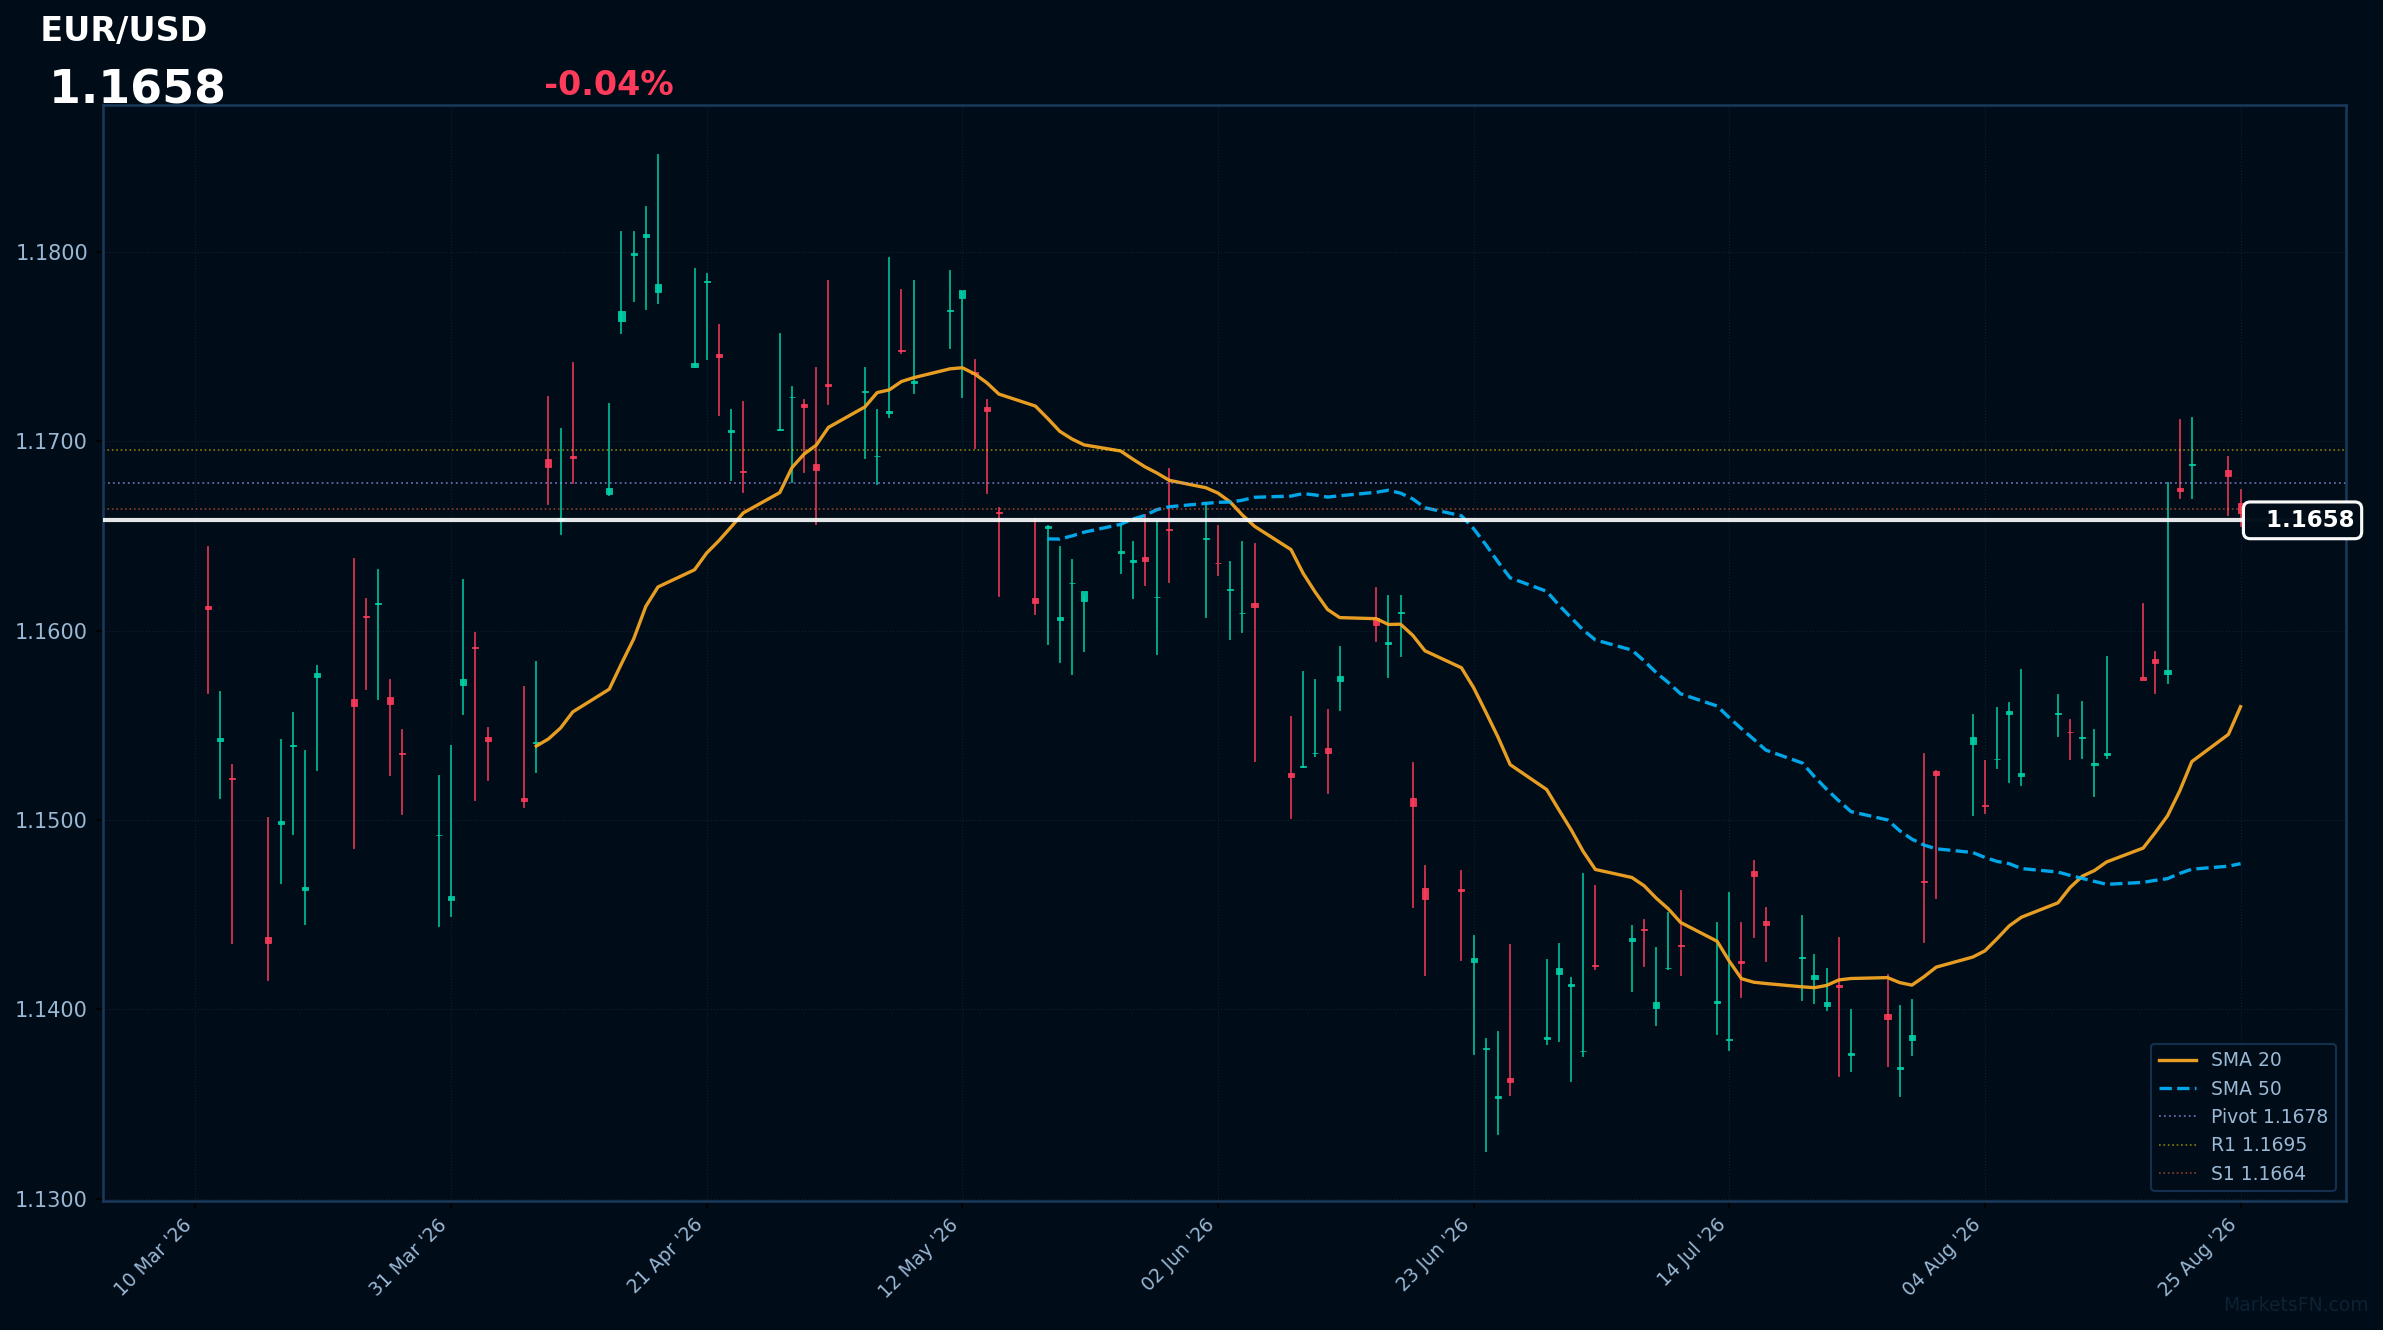This screenshot has width=2383, height=1330.
Task: Click the Pivot 1.1678 legend entry
Action: [2242, 1116]
